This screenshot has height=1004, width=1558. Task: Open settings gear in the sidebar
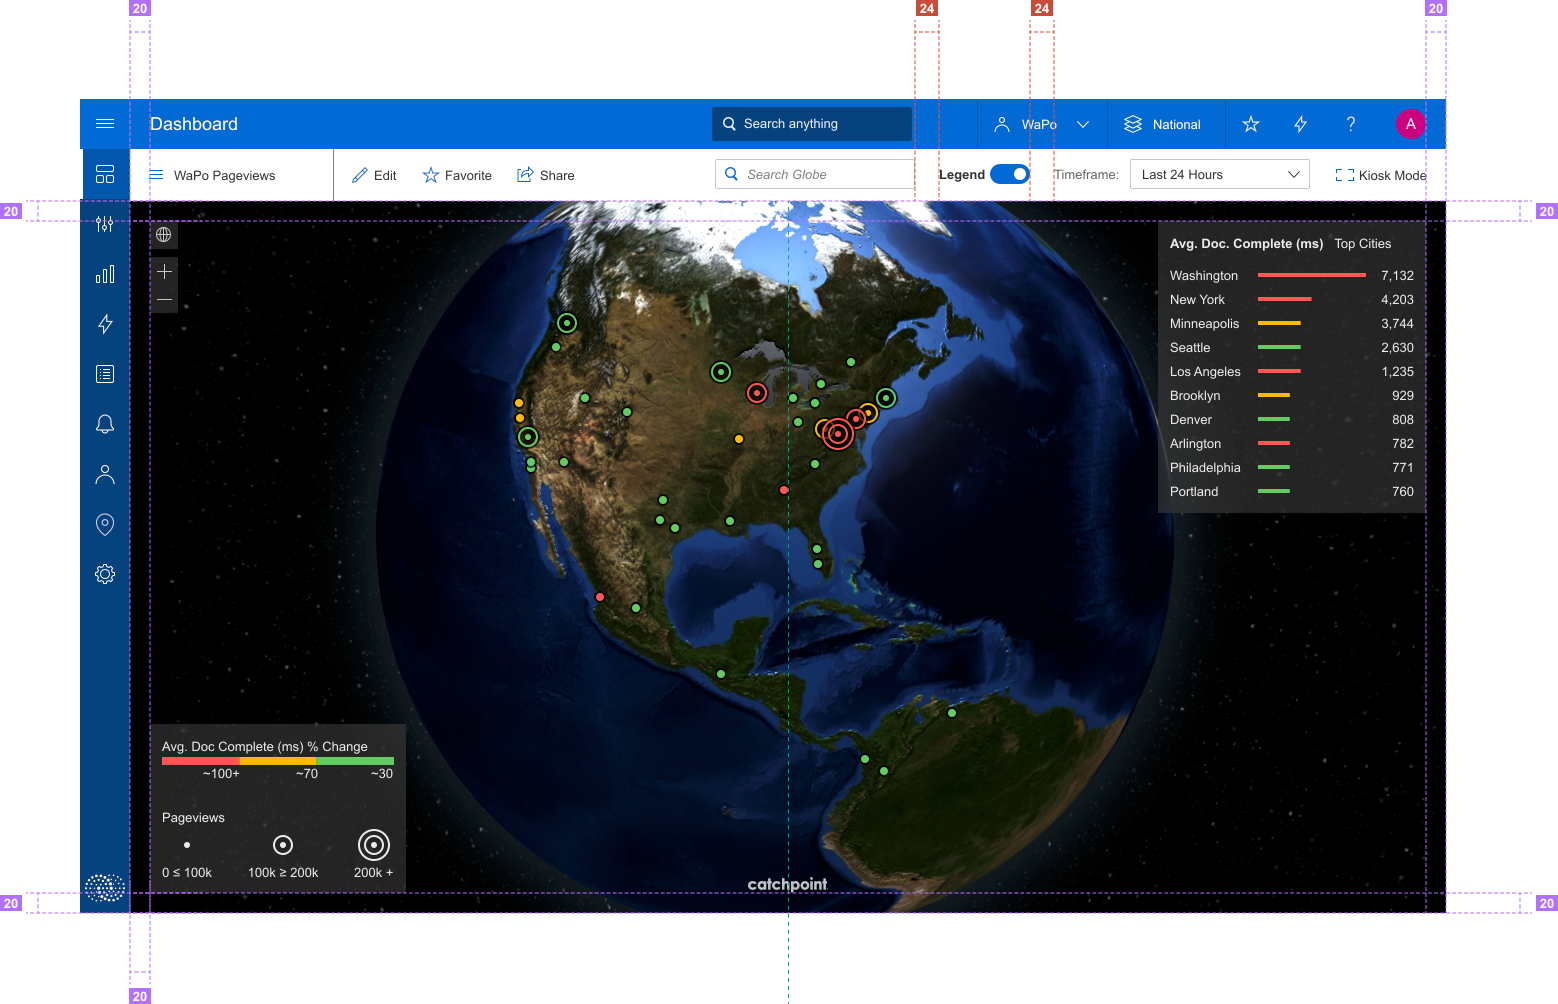tap(105, 574)
